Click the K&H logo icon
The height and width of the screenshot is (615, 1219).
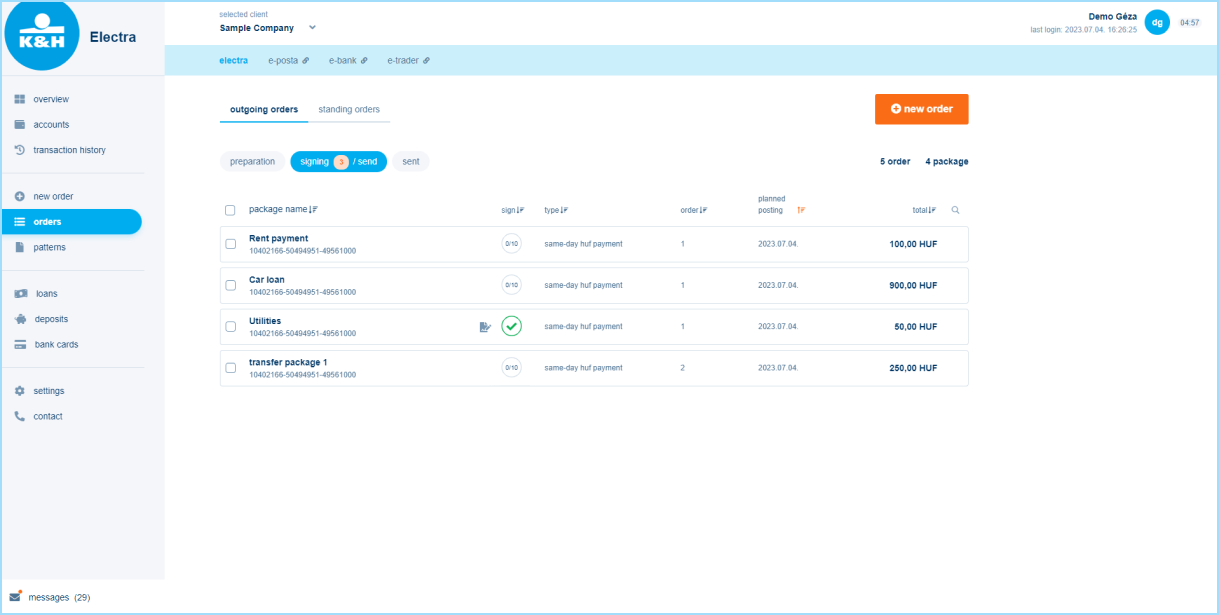coord(42,35)
